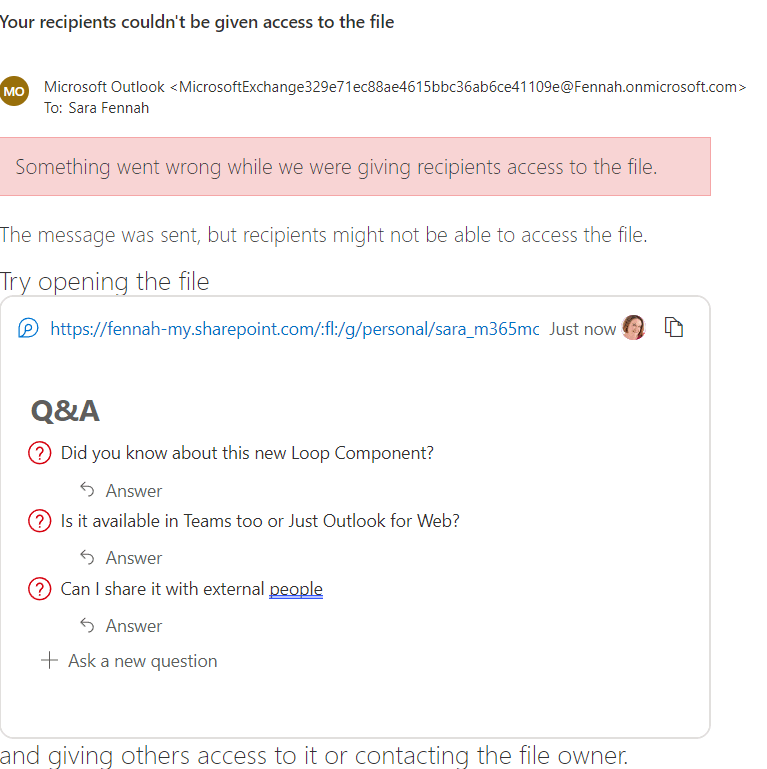767x769 pixels.
Task: Click the plus icon to add question
Action: coord(49,660)
